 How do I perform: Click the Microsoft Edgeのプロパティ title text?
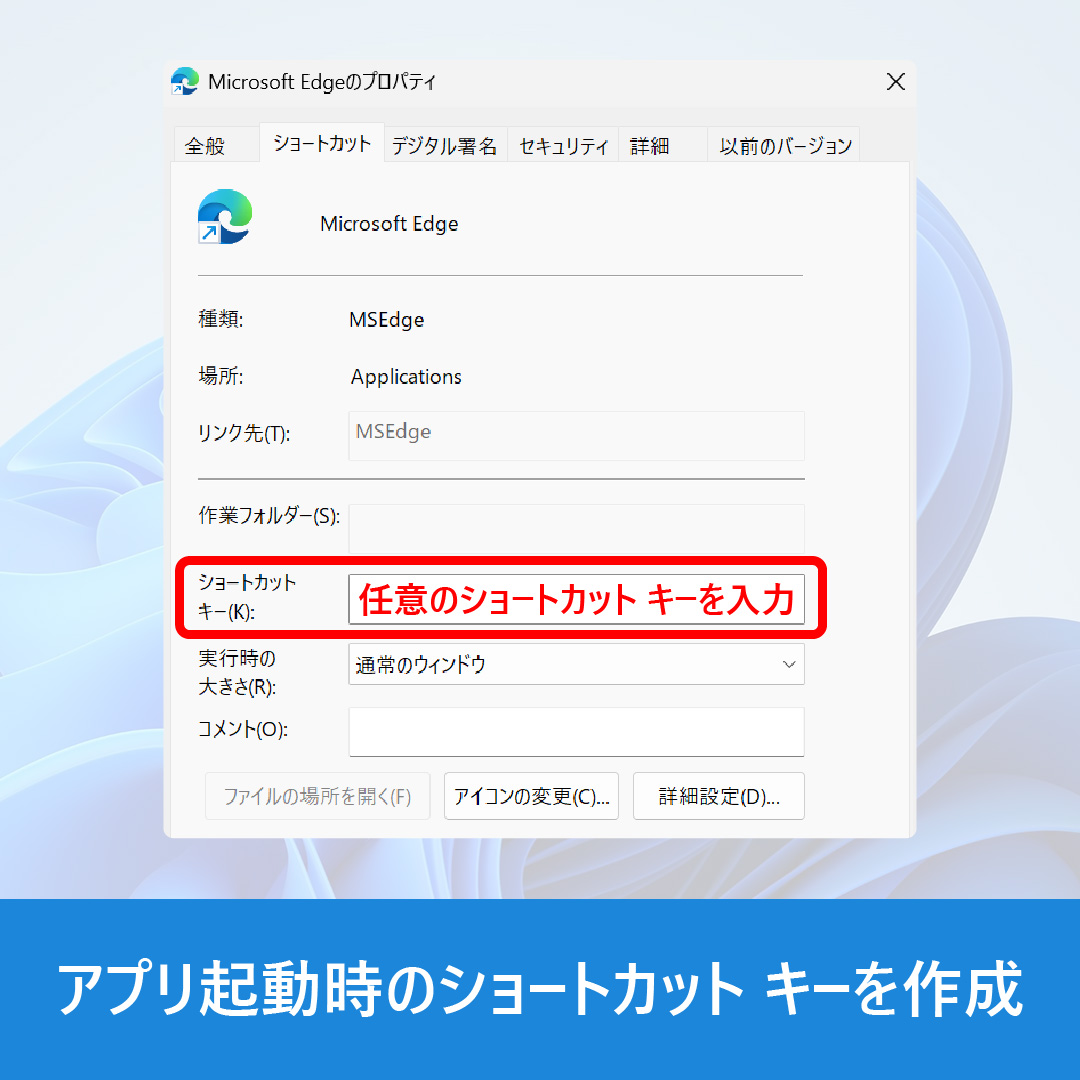[x=322, y=82]
